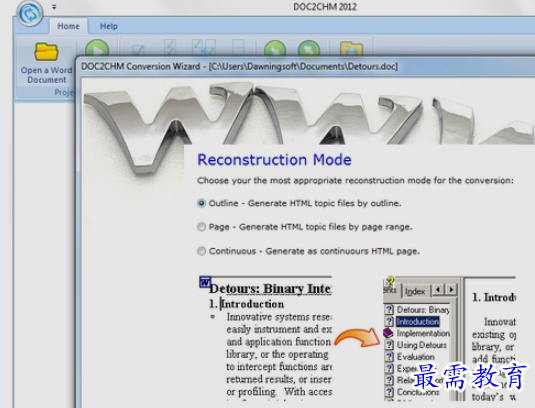Screen dimensions: 535x408
Task: Select the Outline reconstruction mode radio button
Action: coord(201,203)
